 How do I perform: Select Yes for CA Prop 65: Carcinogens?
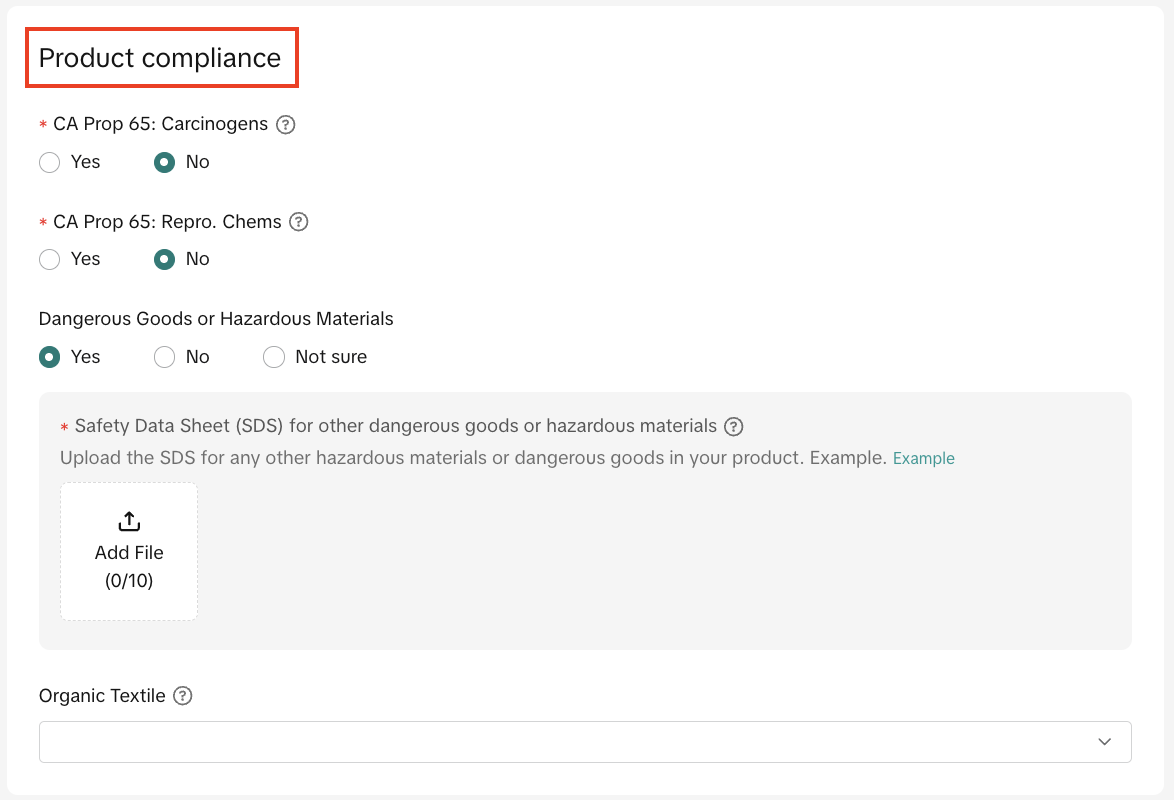(x=49, y=162)
